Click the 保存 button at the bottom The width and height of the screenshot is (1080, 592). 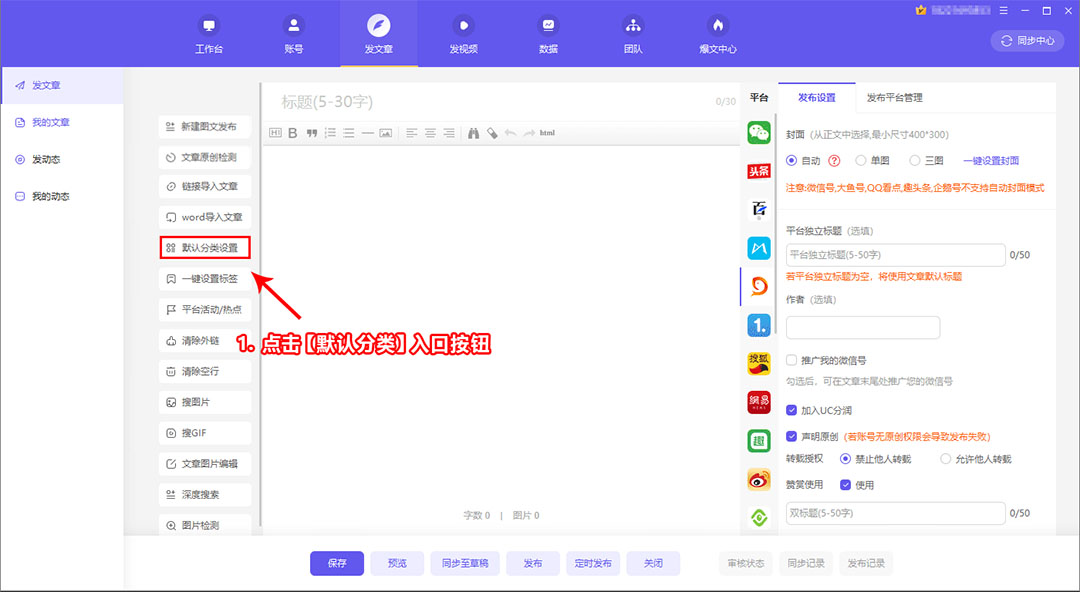[x=336, y=563]
